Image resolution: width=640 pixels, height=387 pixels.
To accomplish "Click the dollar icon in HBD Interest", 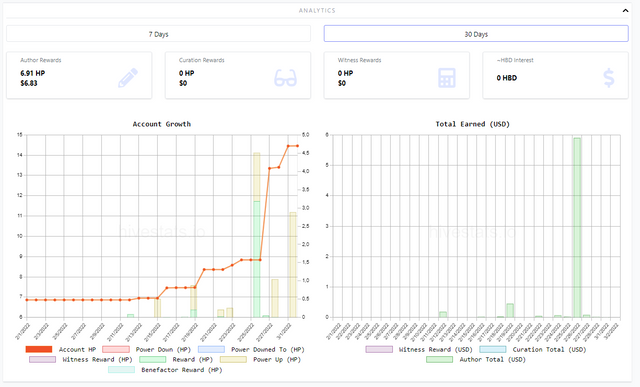I will (x=609, y=78).
